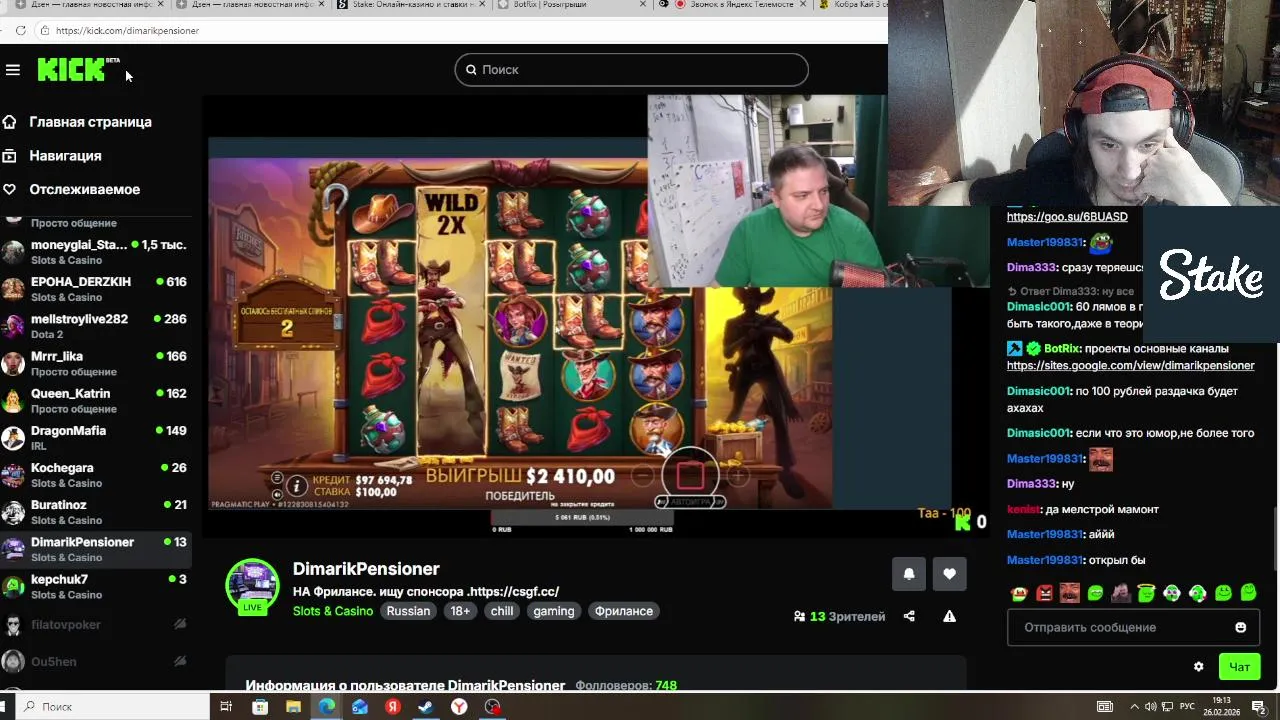This screenshot has width=1280, height=720.
Task: Open EPOHA_DERZKIH channel in sidebar
Action: coord(95,289)
